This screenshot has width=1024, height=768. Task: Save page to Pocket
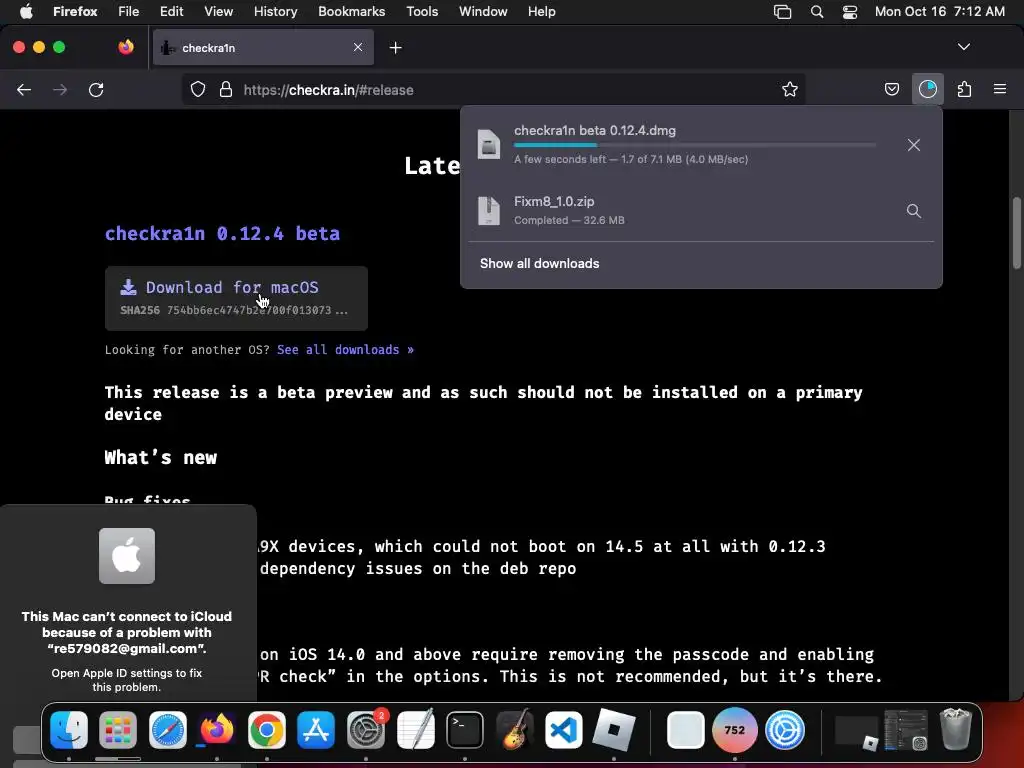tap(891, 89)
